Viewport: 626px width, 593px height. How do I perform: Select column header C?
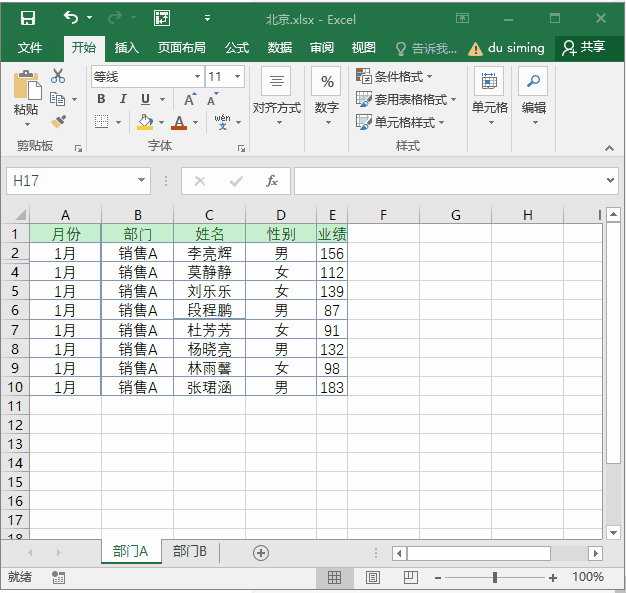[x=209, y=215]
